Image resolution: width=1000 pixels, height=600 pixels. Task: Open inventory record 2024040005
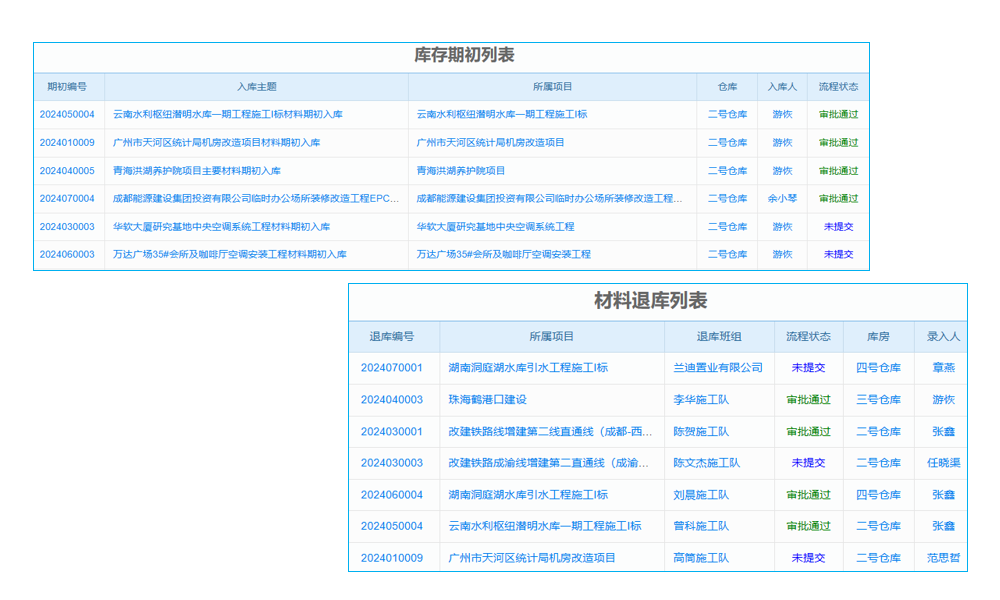pos(67,171)
